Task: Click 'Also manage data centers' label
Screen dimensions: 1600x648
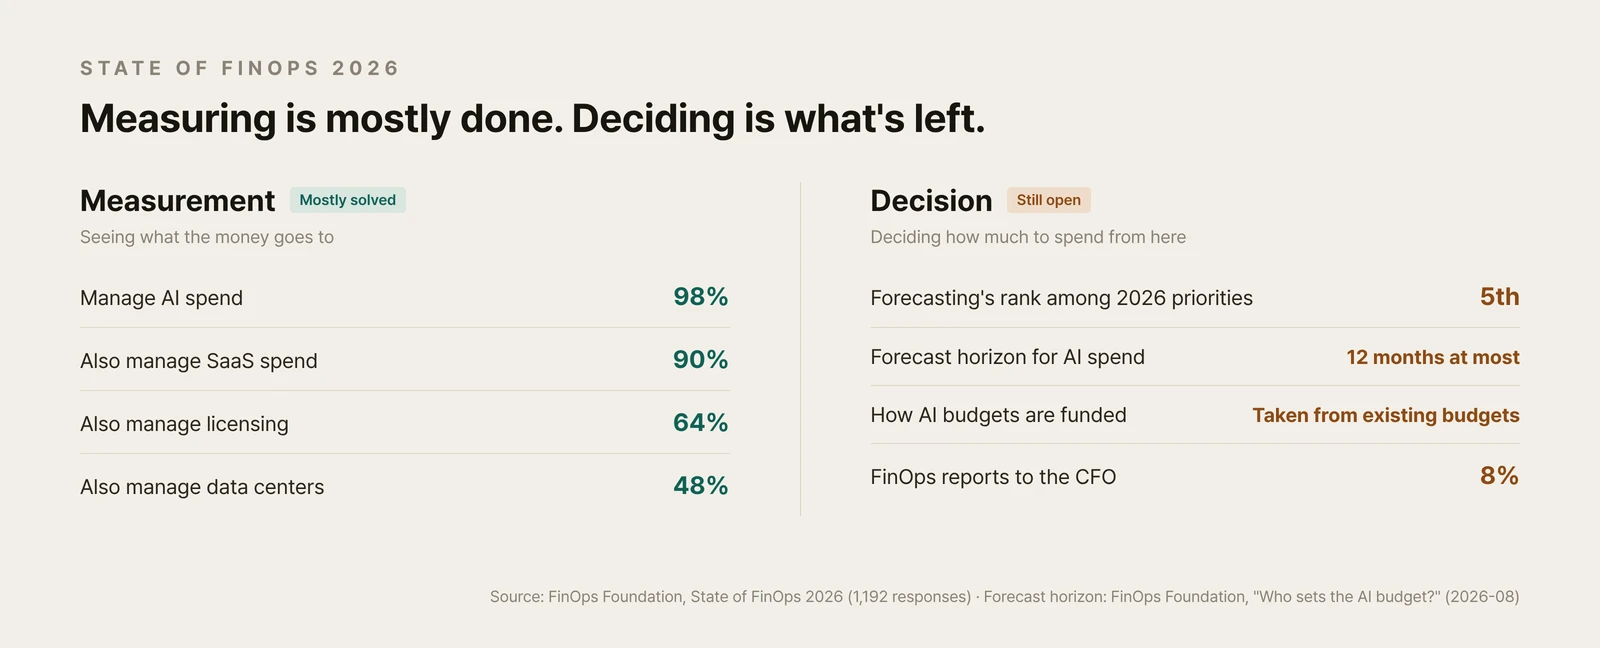Action: (x=202, y=487)
